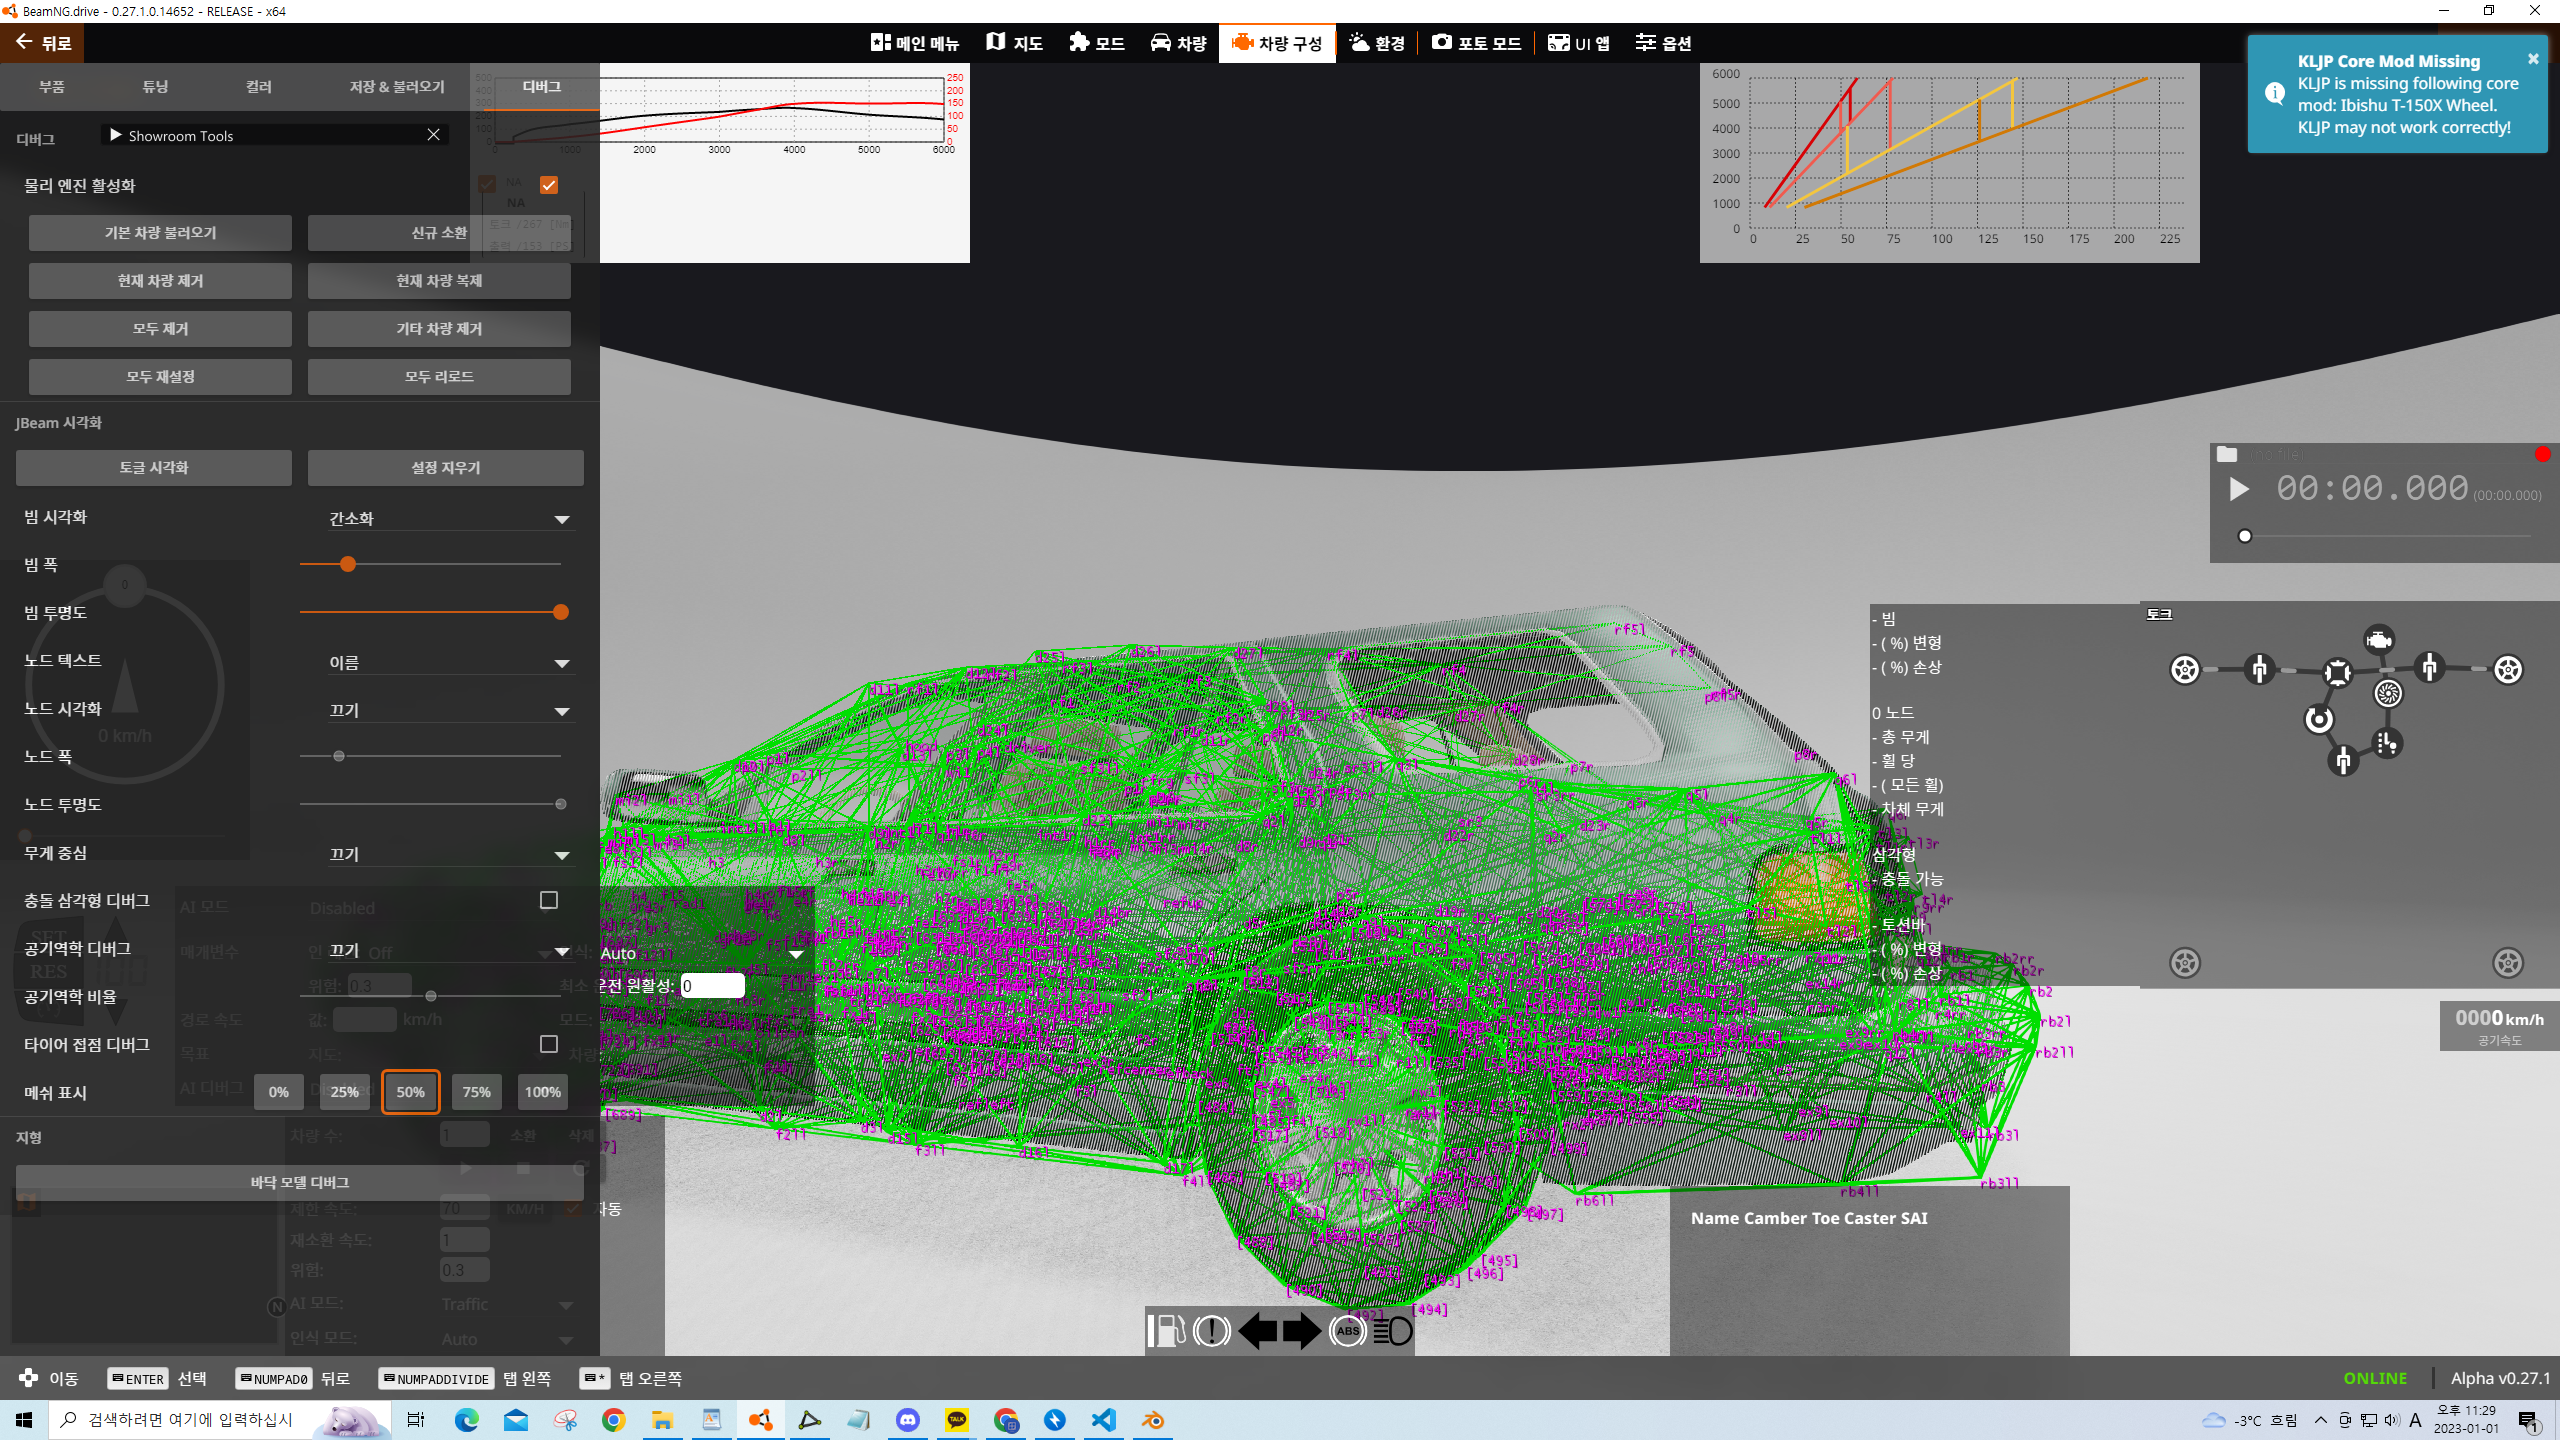Open the replay folder icon
The width and height of the screenshot is (2560, 1440).
pyautogui.click(x=2227, y=454)
